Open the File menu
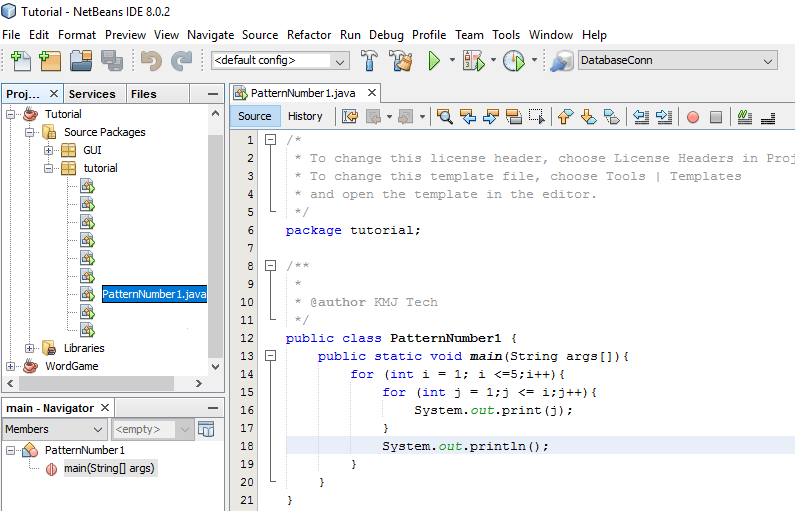Image resolution: width=795 pixels, height=511 pixels. 11,35
